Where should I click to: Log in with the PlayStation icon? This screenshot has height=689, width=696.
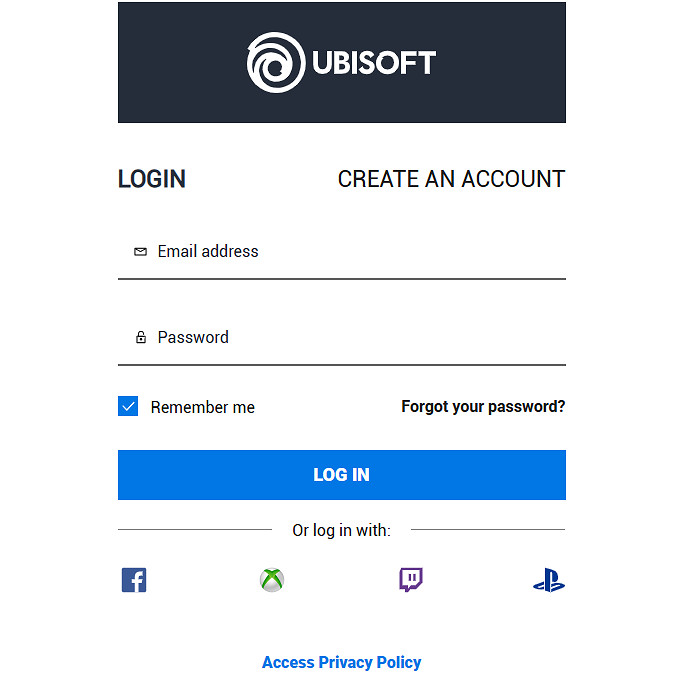tap(549, 581)
